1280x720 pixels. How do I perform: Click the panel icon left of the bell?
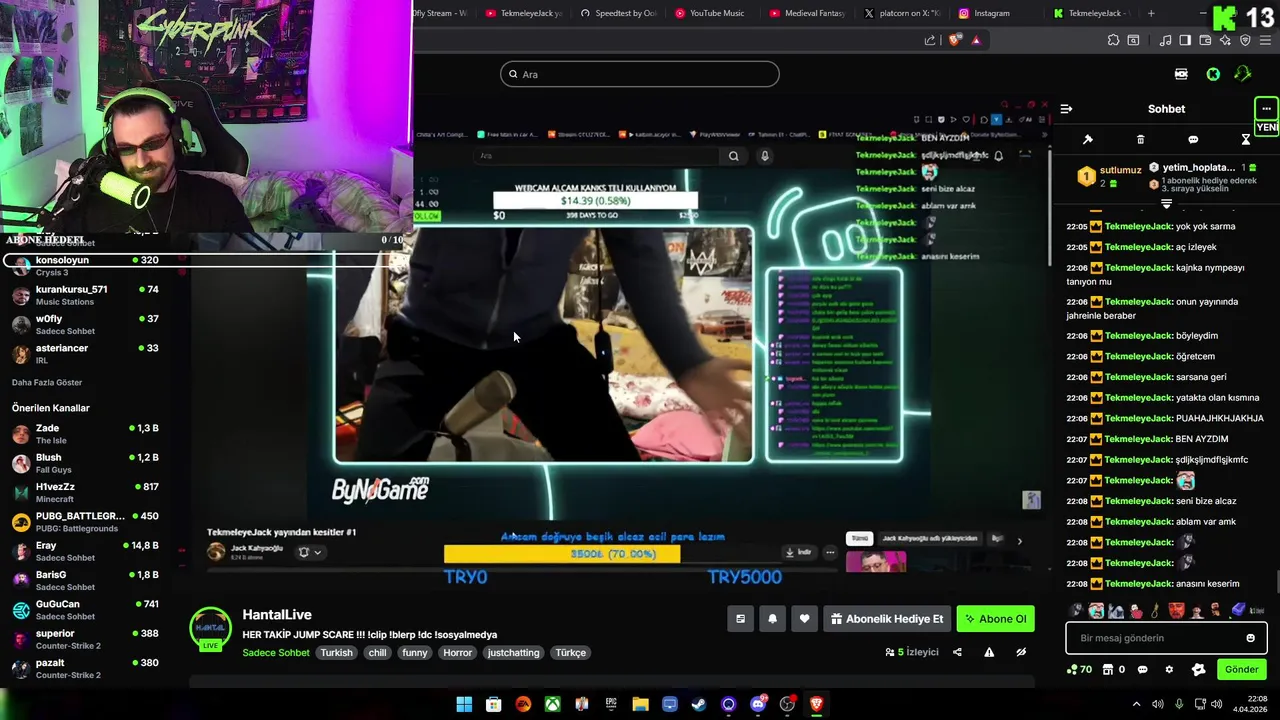coord(740,619)
